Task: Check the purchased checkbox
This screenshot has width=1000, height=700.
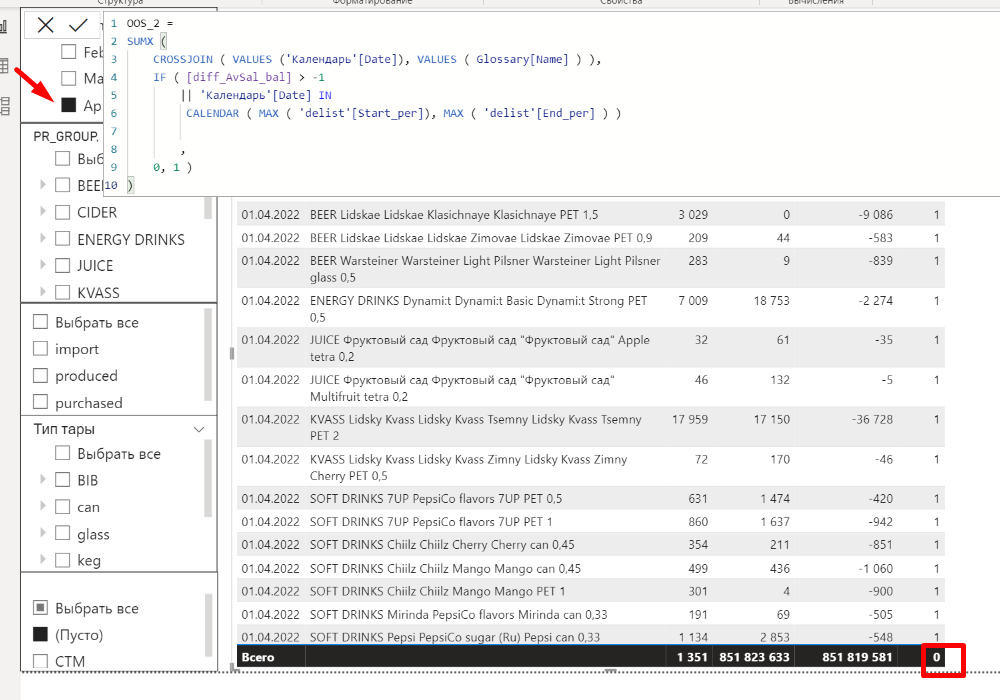Action: [40, 402]
